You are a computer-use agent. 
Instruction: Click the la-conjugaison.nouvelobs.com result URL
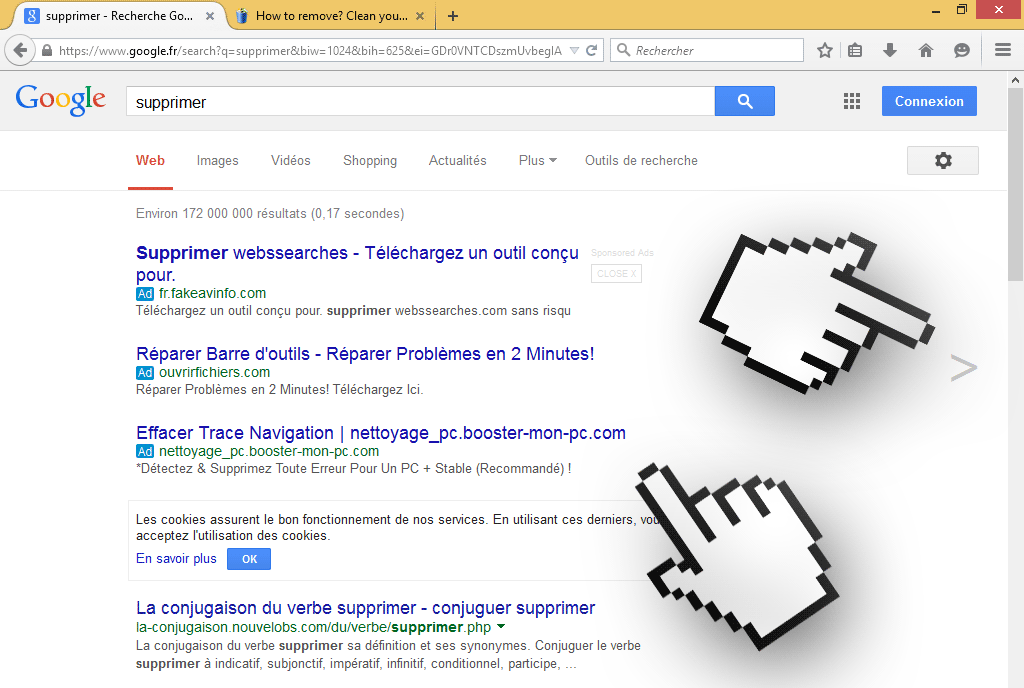point(313,627)
